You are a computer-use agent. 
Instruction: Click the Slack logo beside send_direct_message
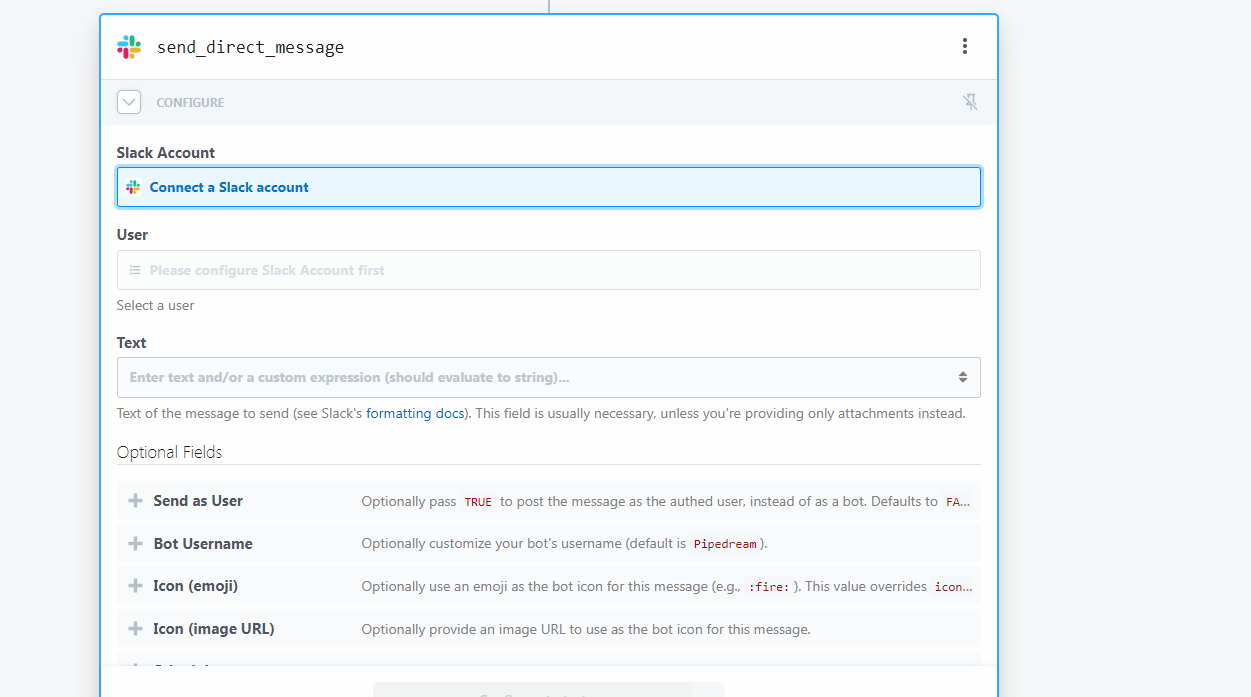tap(129, 47)
